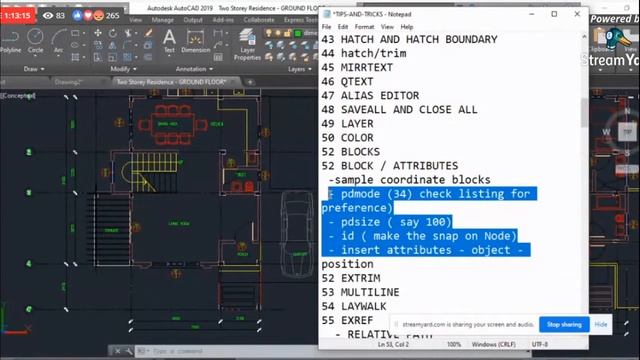Screen dimensions: 640x360
Task: Select the Arc draw tool
Action: click(58, 41)
